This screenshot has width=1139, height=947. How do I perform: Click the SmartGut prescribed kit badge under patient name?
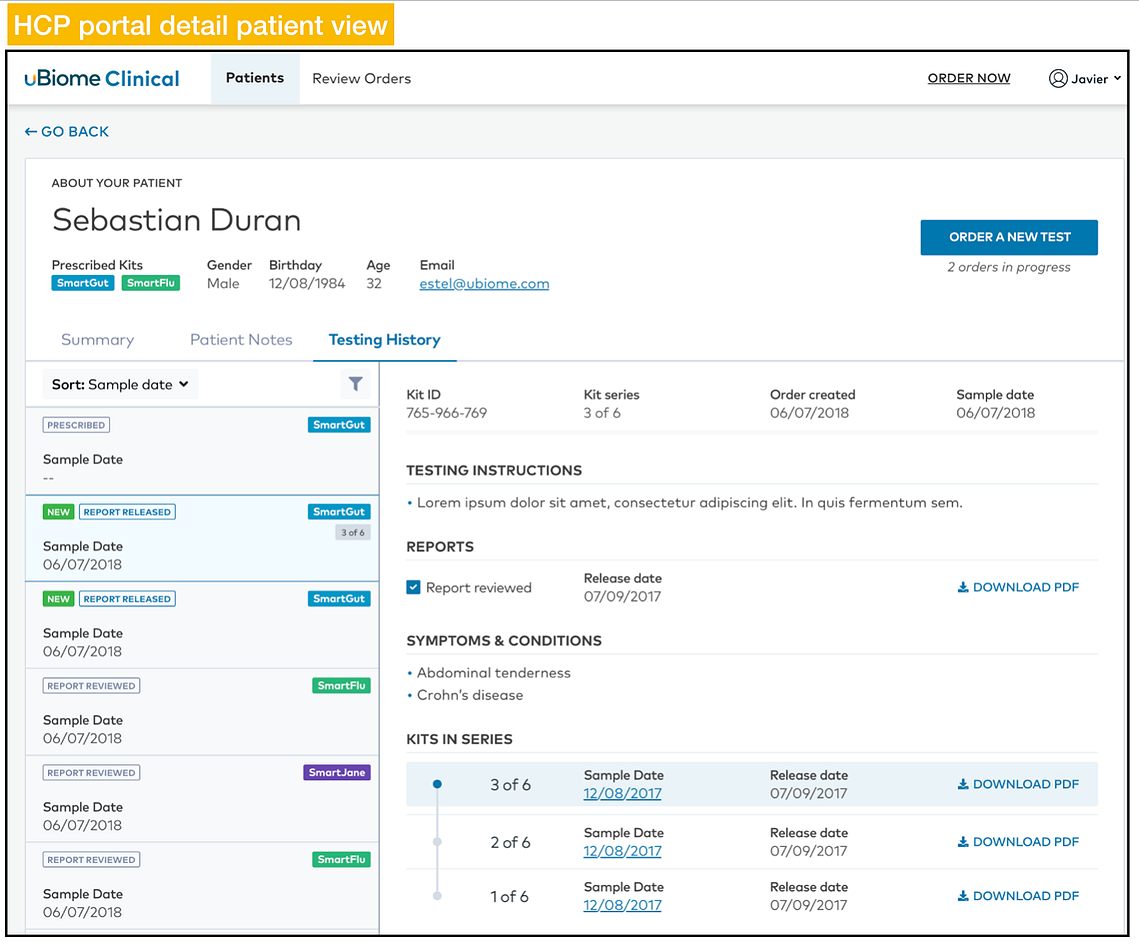[x=83, y=283]
